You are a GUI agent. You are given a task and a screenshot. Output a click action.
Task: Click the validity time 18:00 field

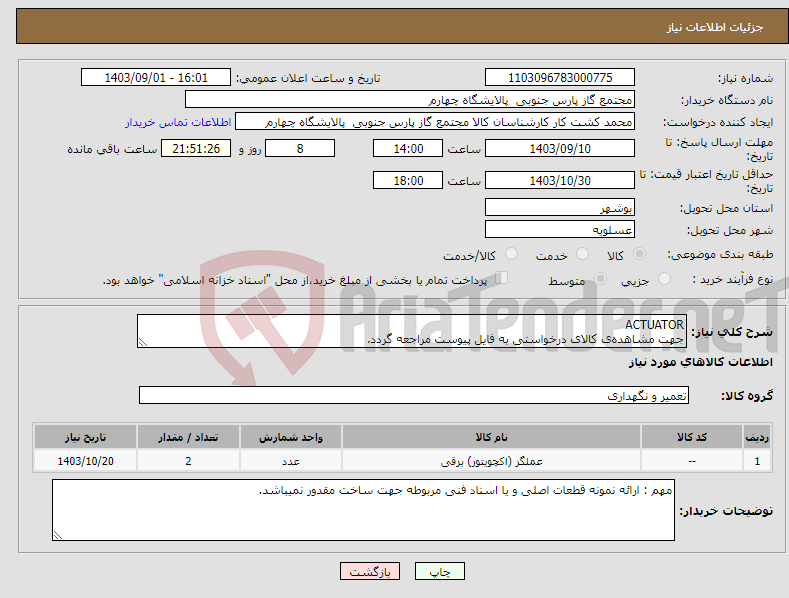[x=408, y=180]
